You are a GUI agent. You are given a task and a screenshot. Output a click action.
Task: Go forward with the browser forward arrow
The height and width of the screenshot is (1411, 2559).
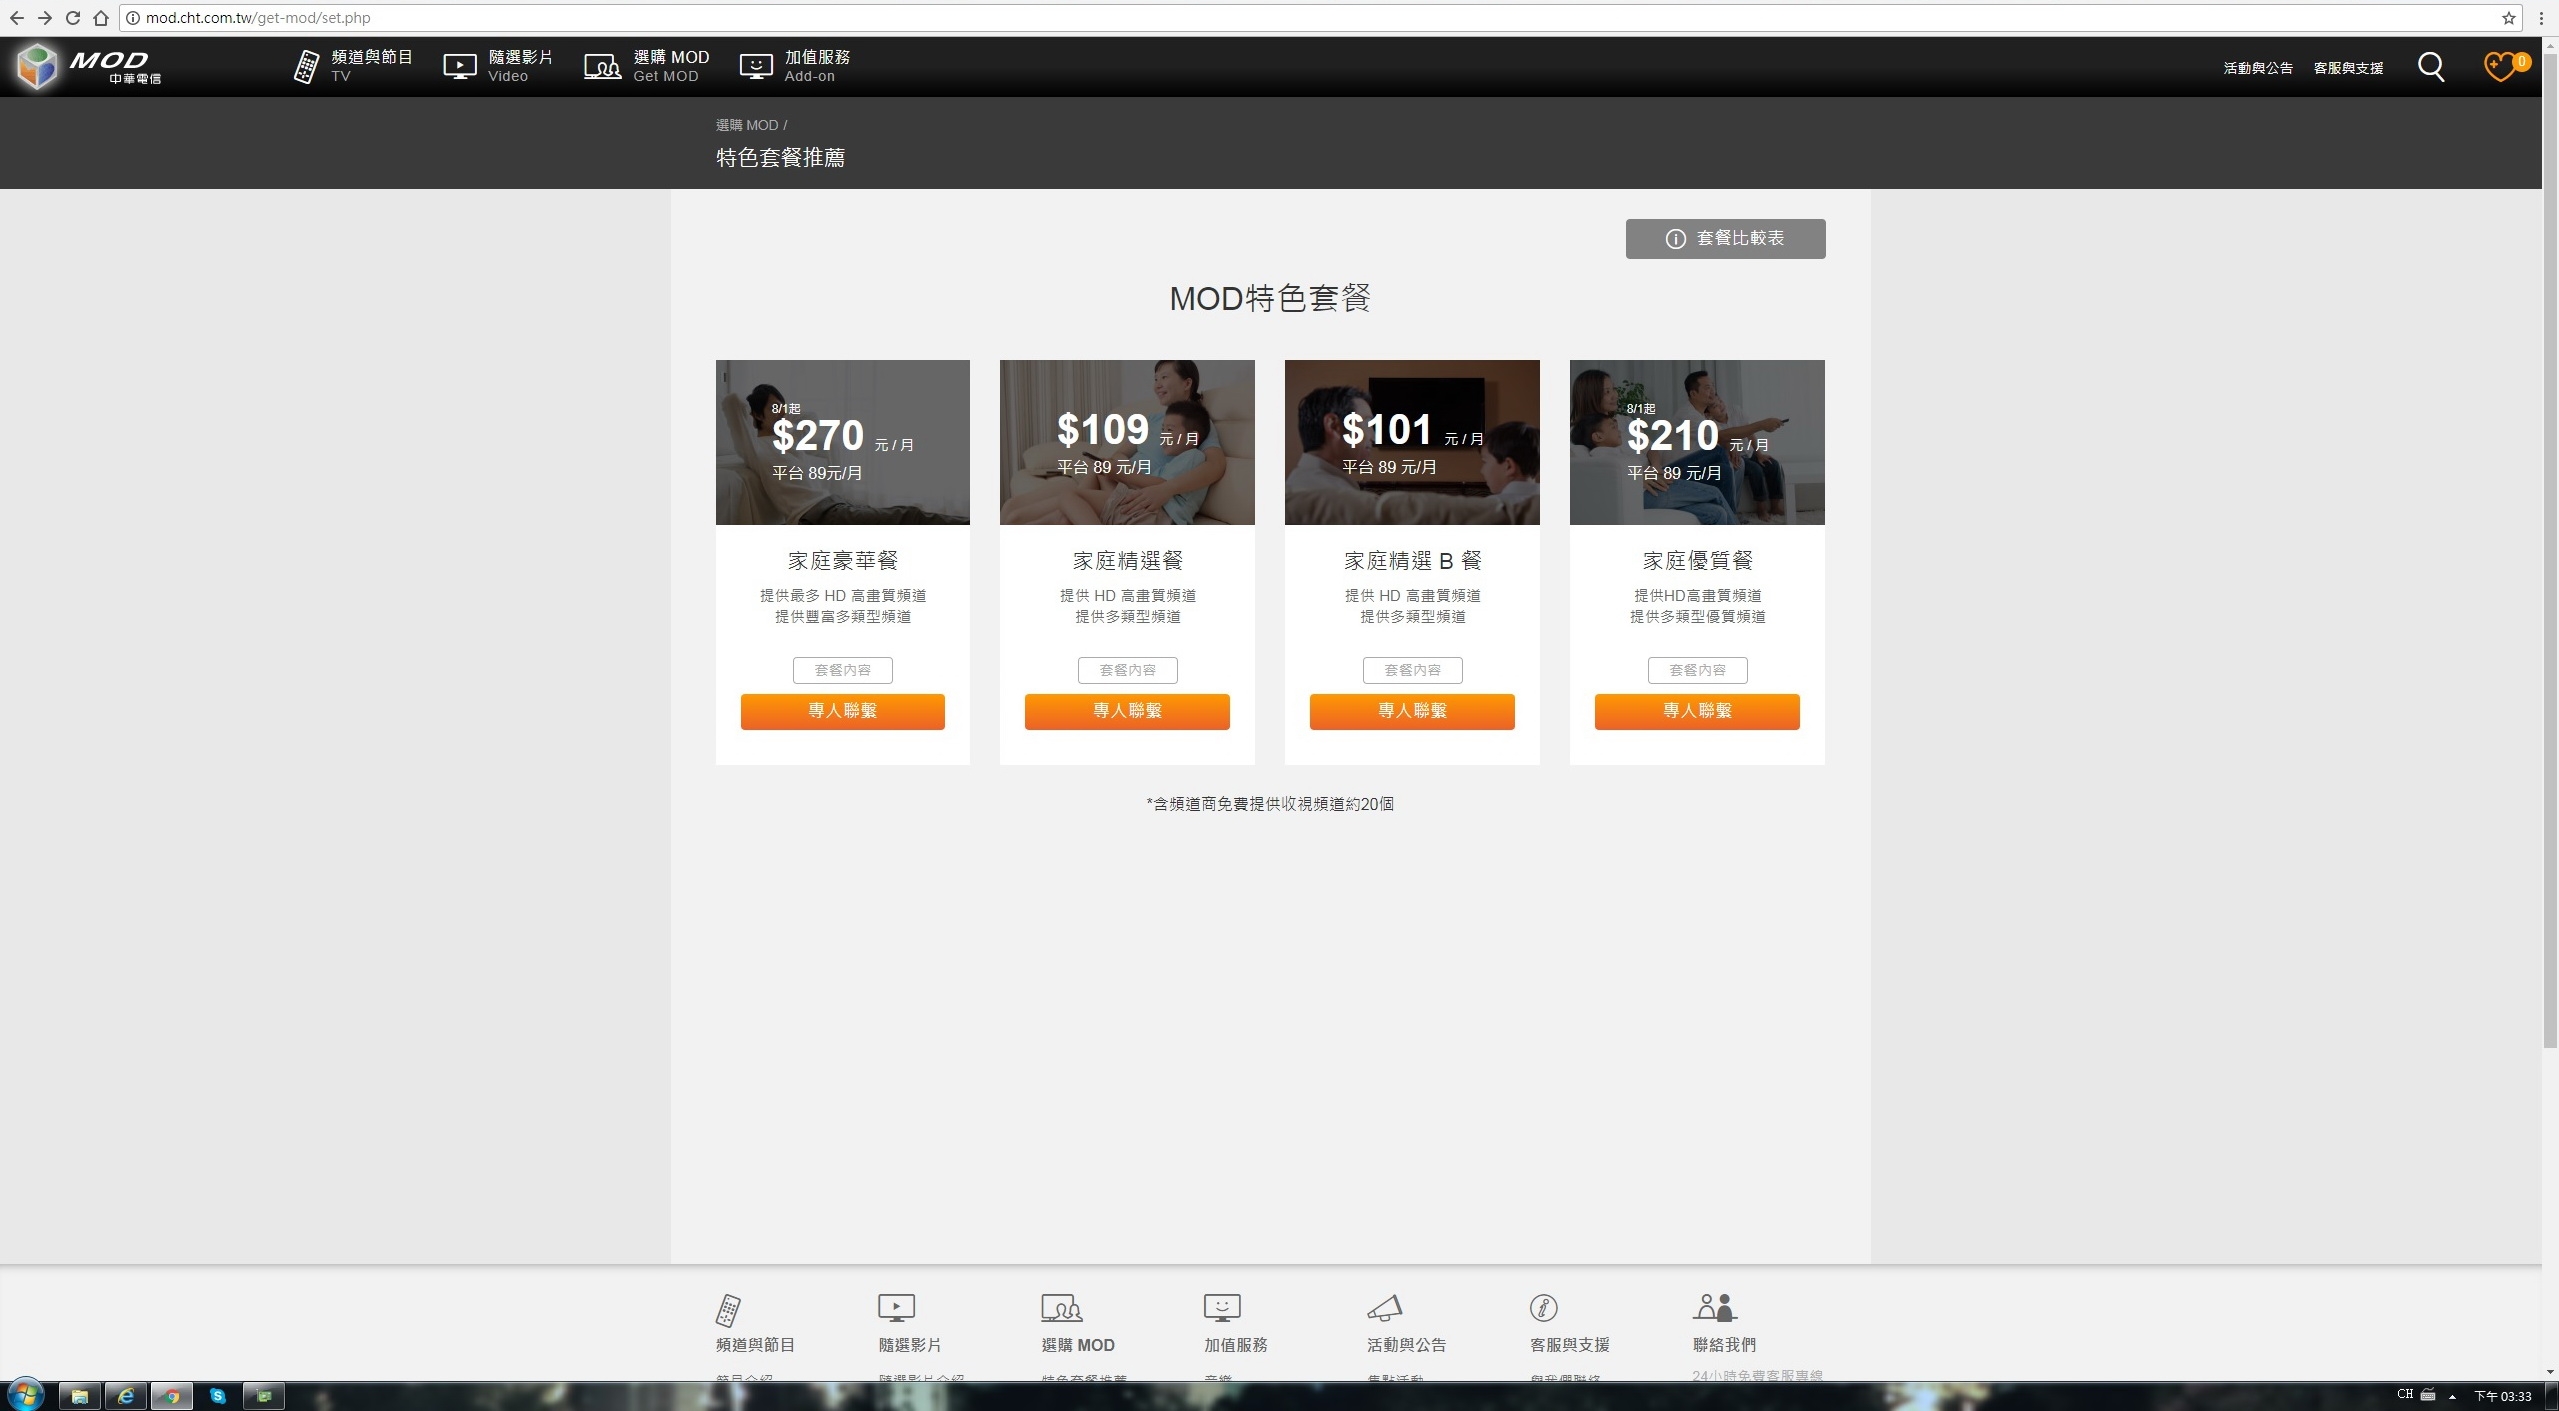44,18
